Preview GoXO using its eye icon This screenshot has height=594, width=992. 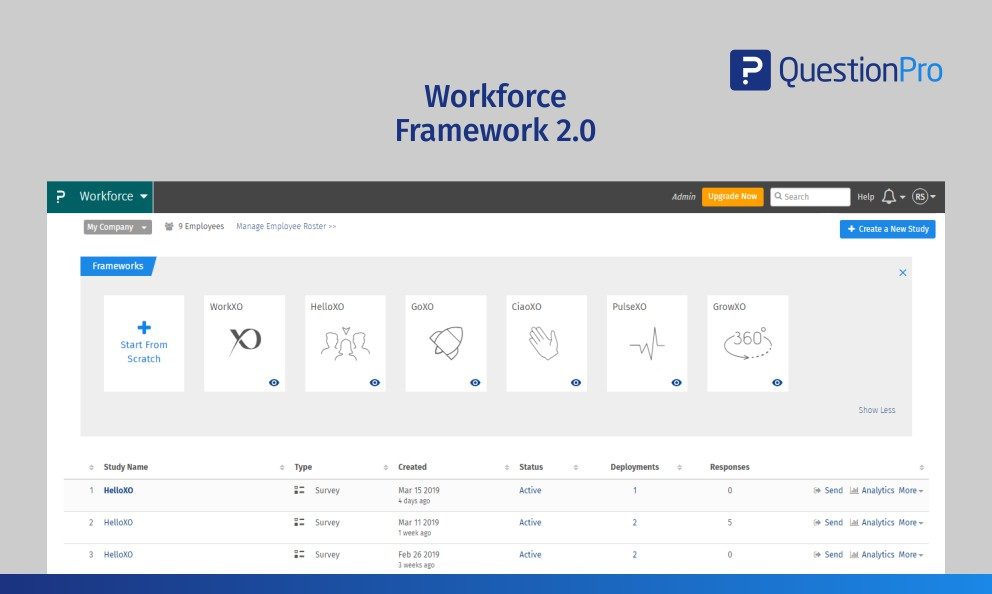tap(475, 383)
